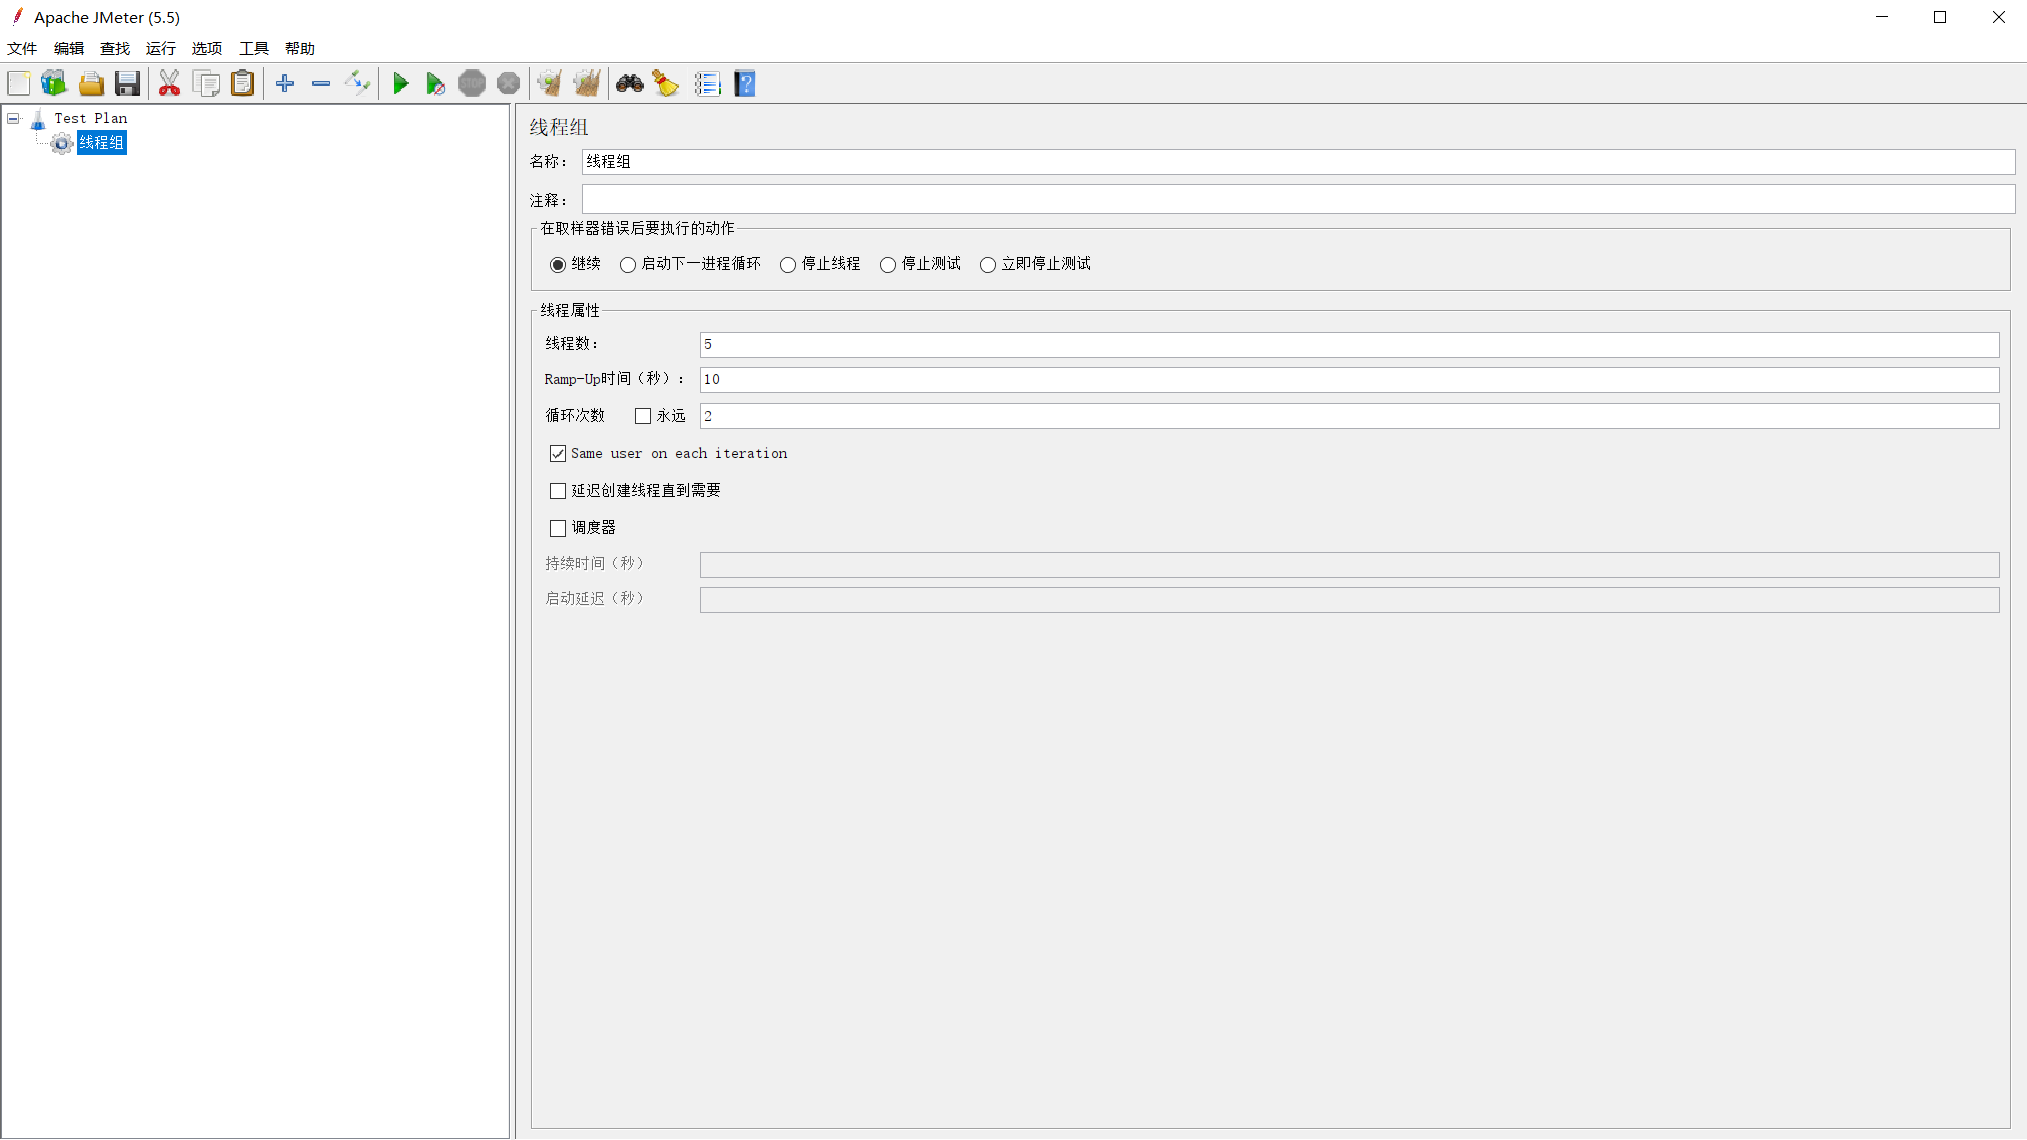Image resolution: width=2027 pixels, height=1140 pixels.
Task: Open the Templates icon in toolbar
Action: [x=54, y=84]
